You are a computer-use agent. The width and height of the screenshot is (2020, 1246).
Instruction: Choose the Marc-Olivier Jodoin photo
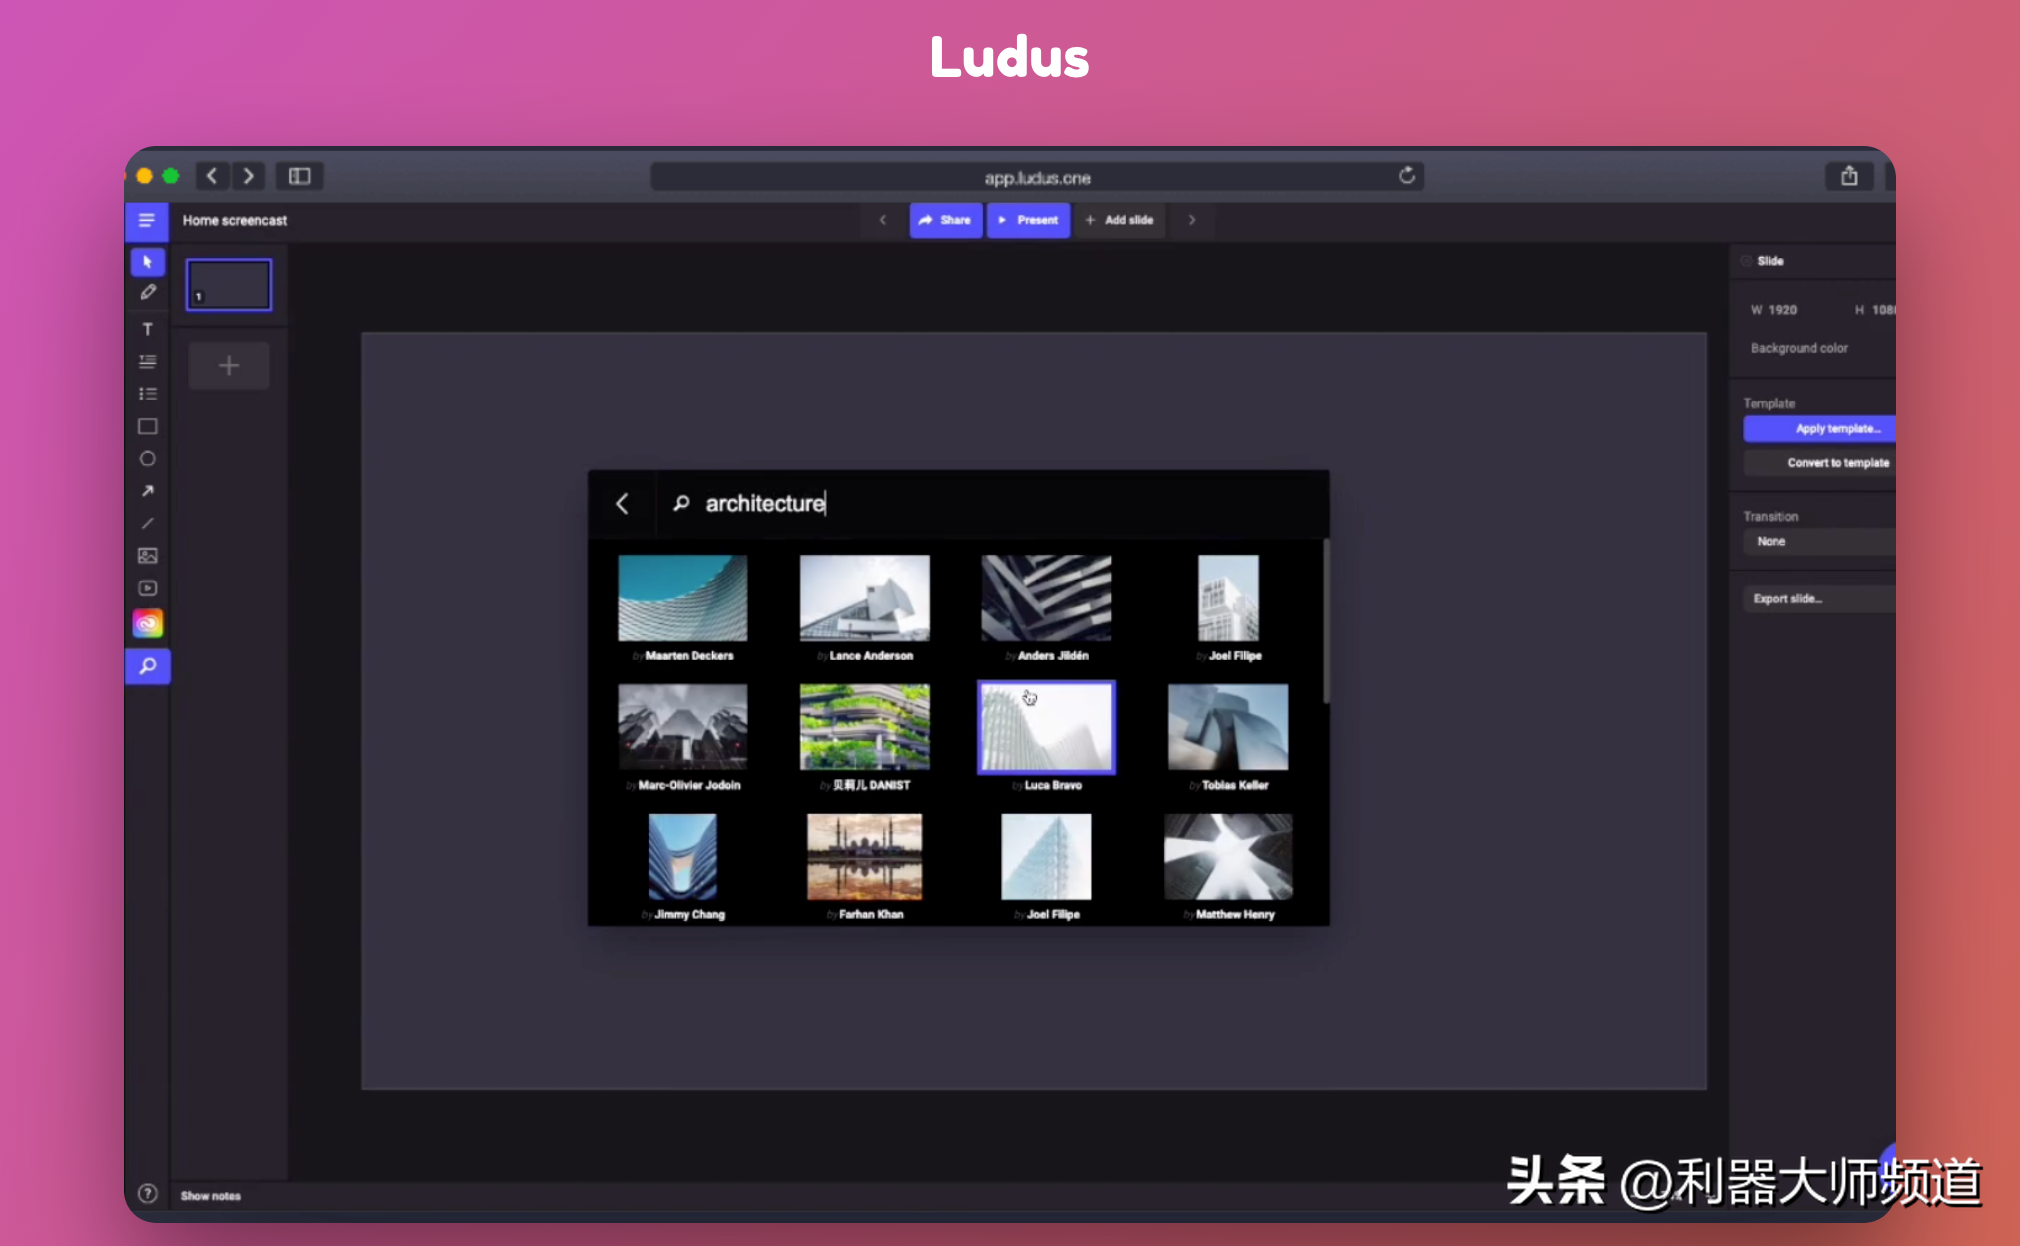click(683, 727)
